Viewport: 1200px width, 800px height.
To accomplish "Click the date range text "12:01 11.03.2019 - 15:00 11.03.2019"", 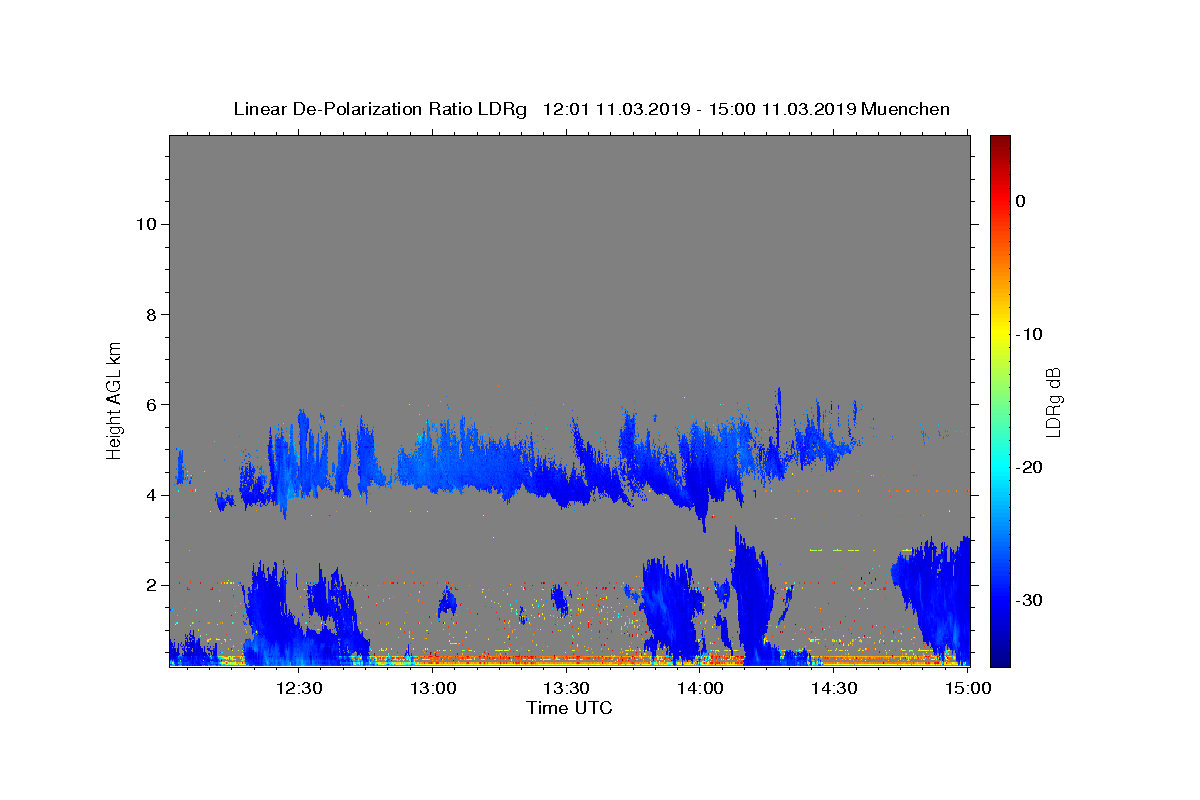I will point(699,109).
